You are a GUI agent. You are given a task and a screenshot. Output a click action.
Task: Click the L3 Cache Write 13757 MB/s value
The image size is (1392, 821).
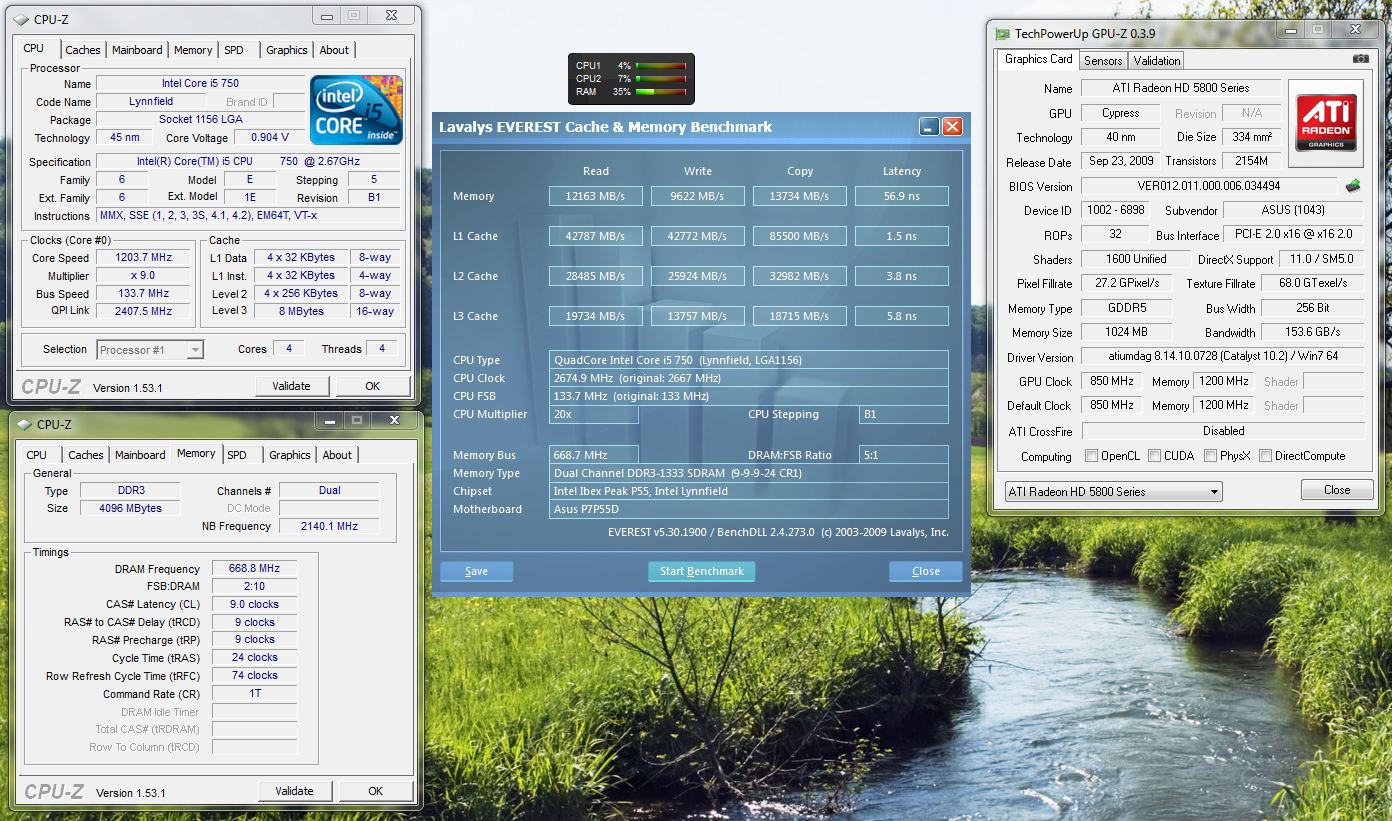tap(698, 316)
